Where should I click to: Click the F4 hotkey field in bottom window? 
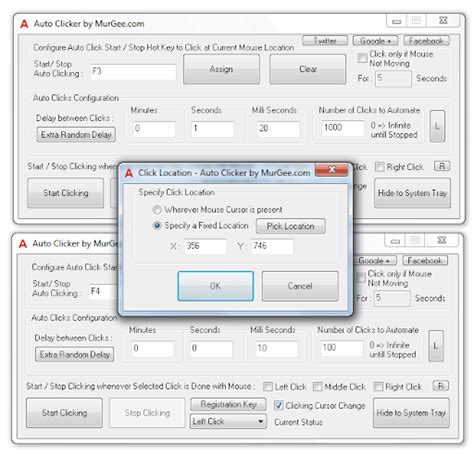tap(104, 292)
